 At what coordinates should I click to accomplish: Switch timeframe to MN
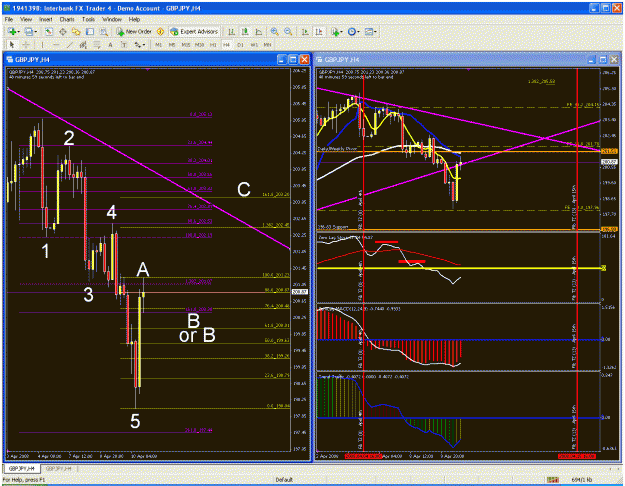point(267,45)
